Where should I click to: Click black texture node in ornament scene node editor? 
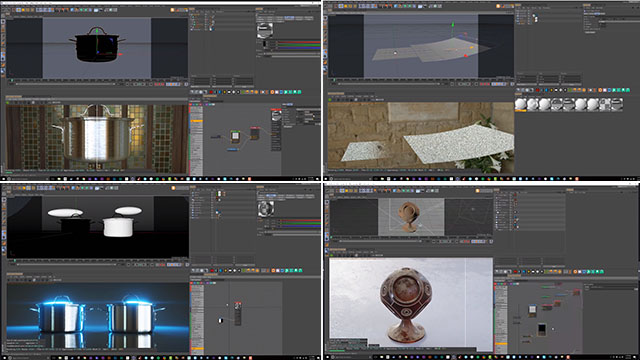point(542,329)
